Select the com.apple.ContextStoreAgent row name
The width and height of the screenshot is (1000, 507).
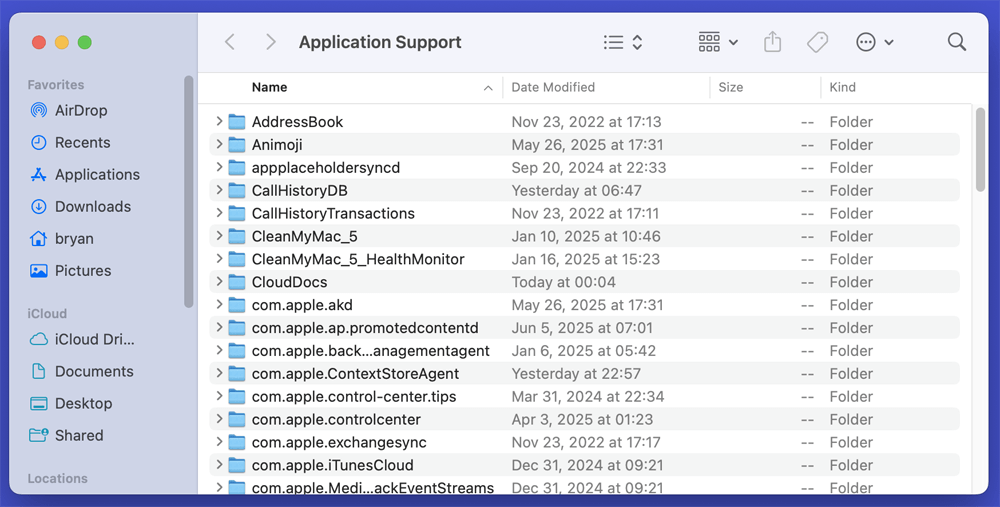pyautogui.click(x=355, y=374)
